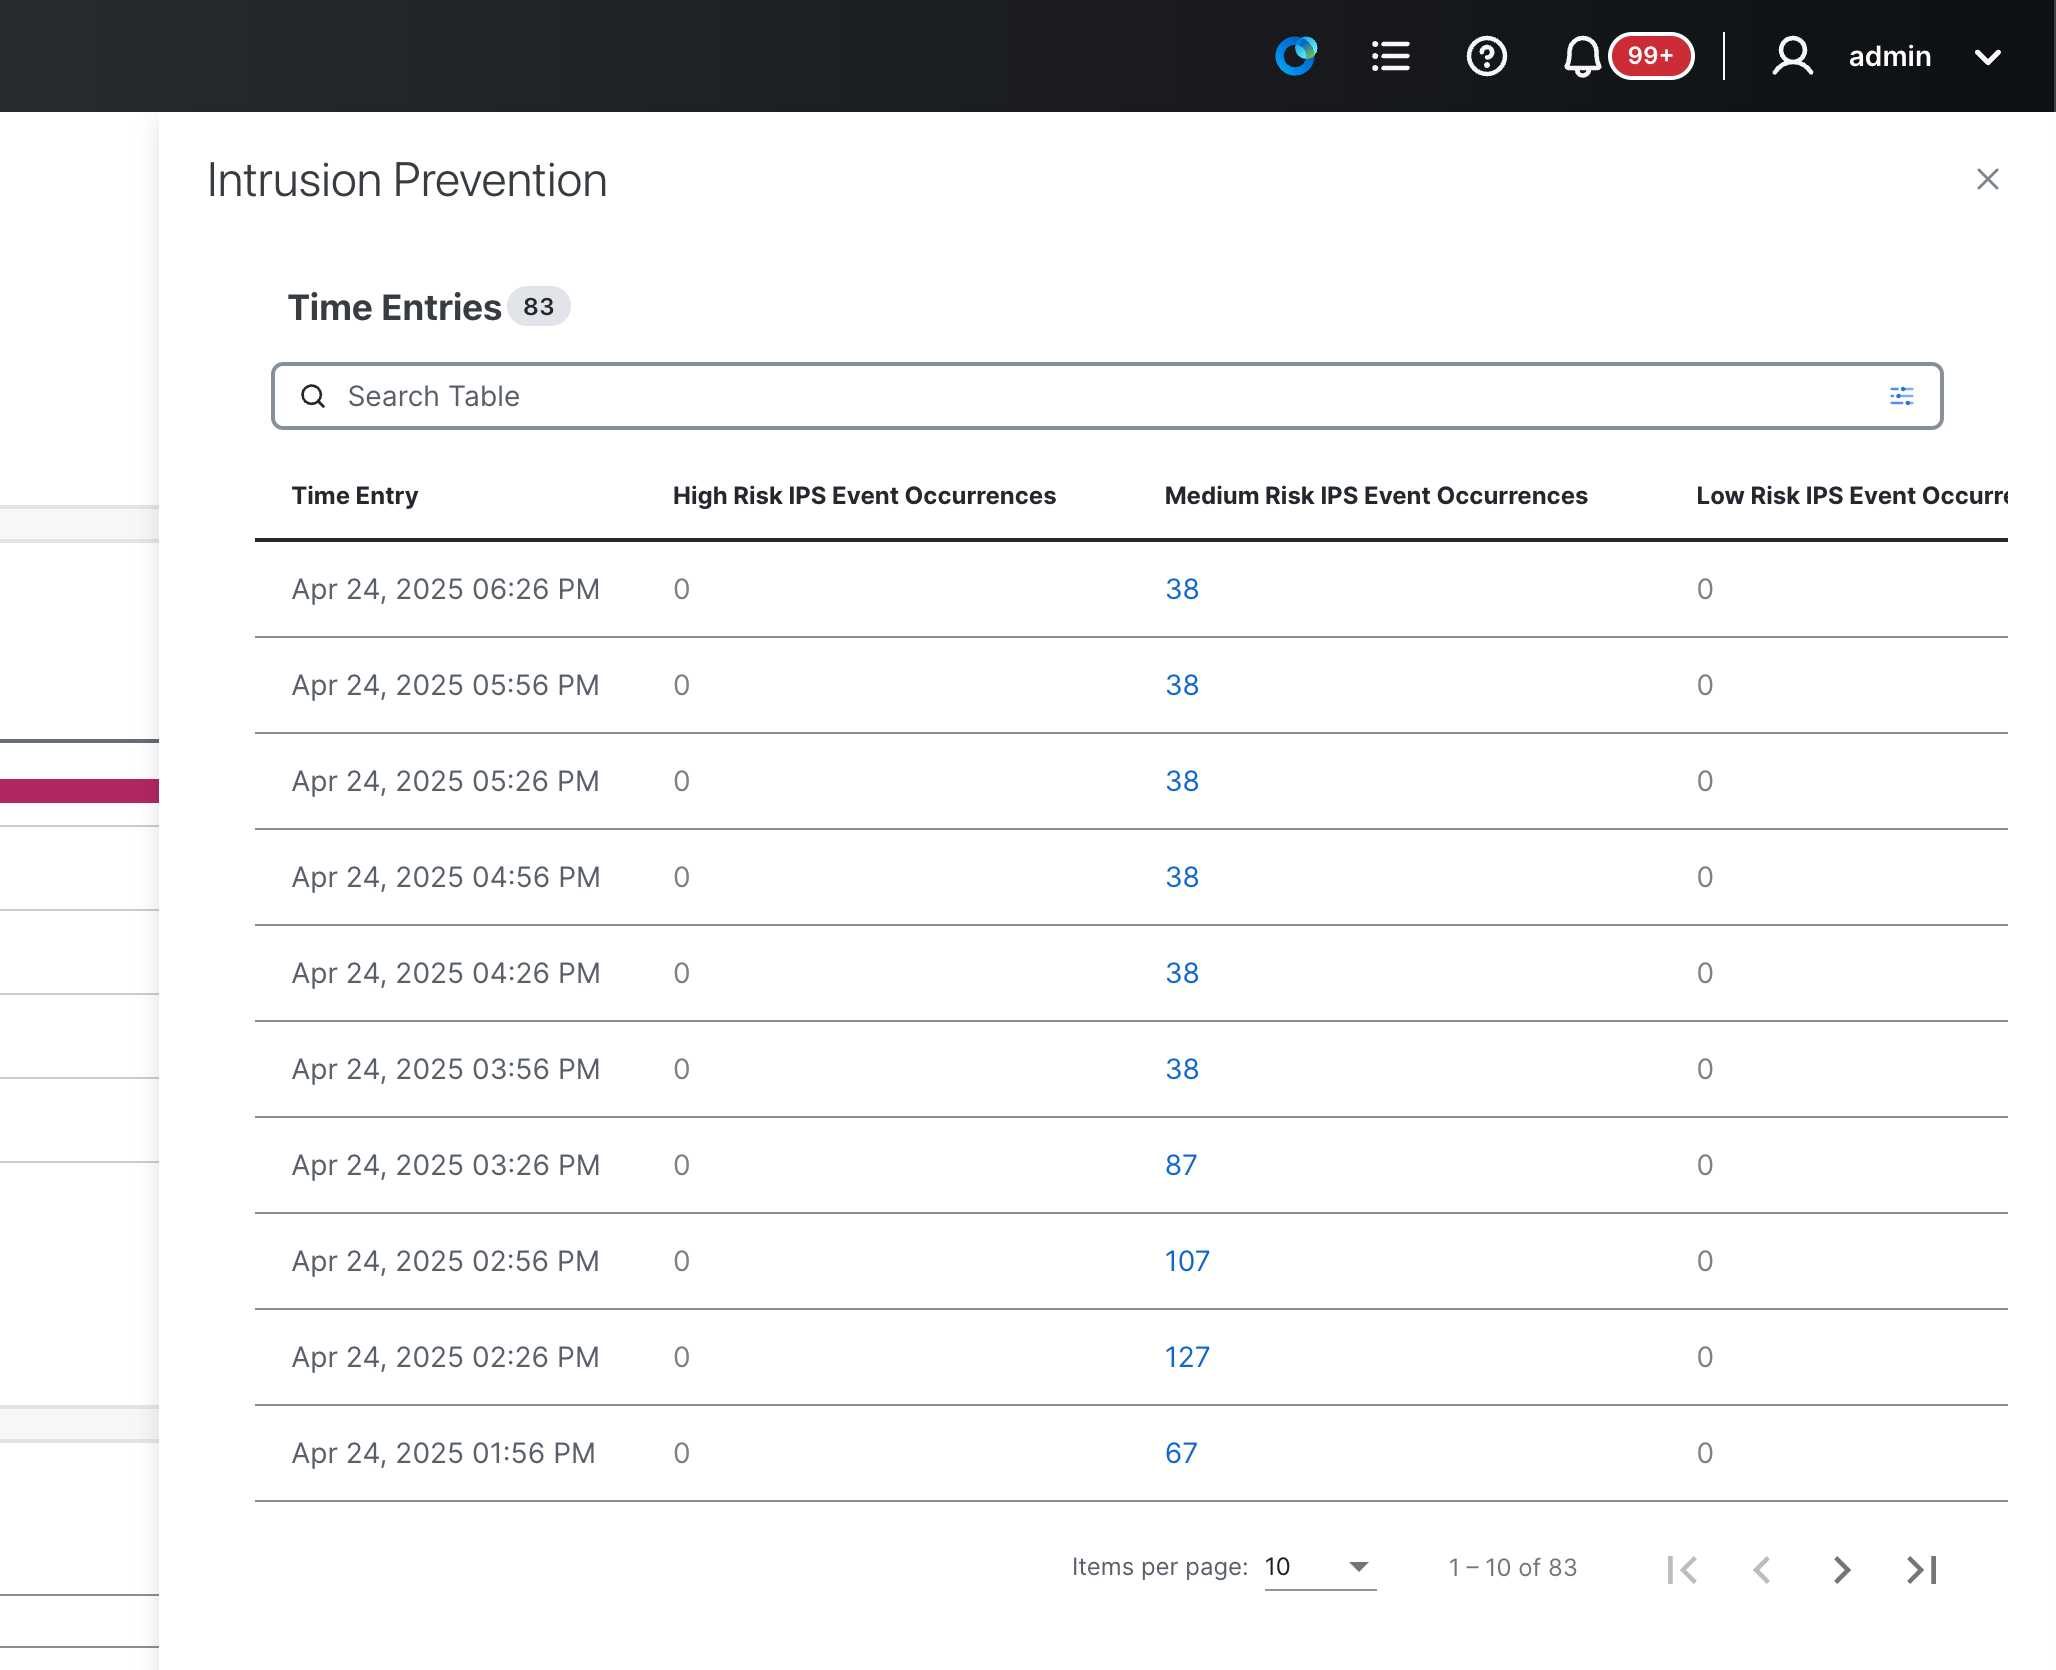2056x1670 pixels.
Task: Open the help question mark icon
Action: point(1486,56)
